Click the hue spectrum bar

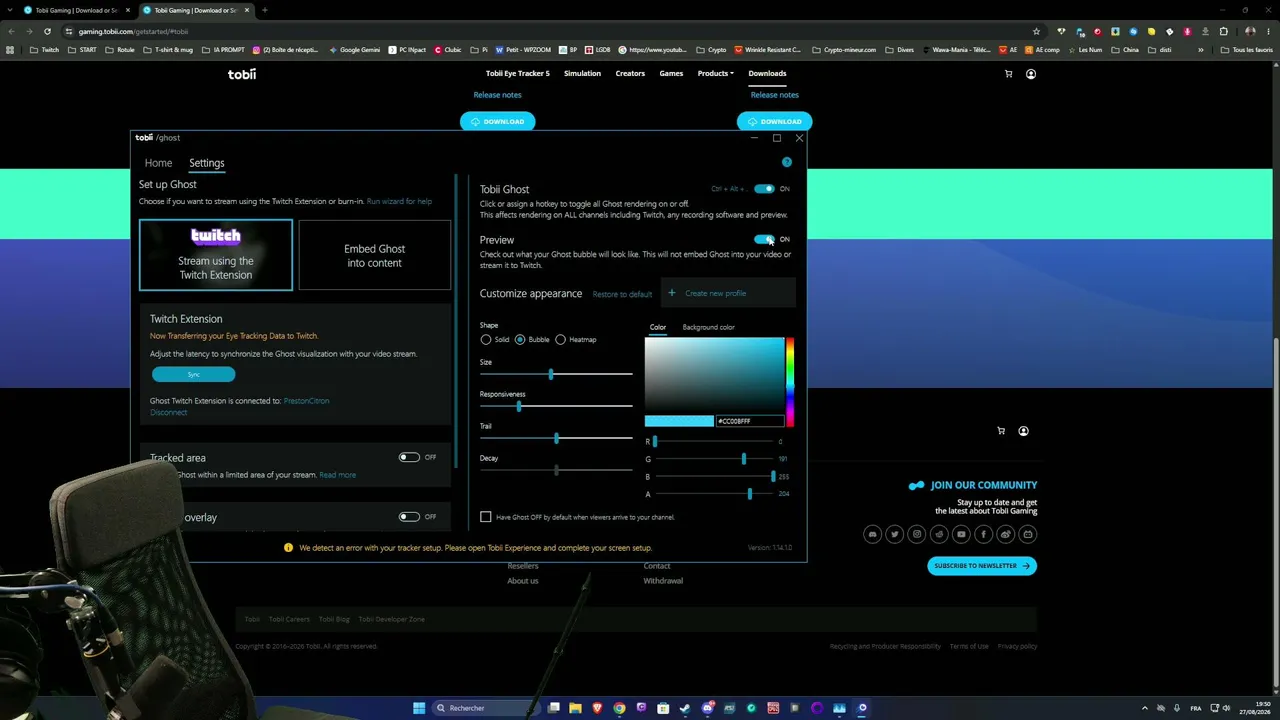[789, 382]
